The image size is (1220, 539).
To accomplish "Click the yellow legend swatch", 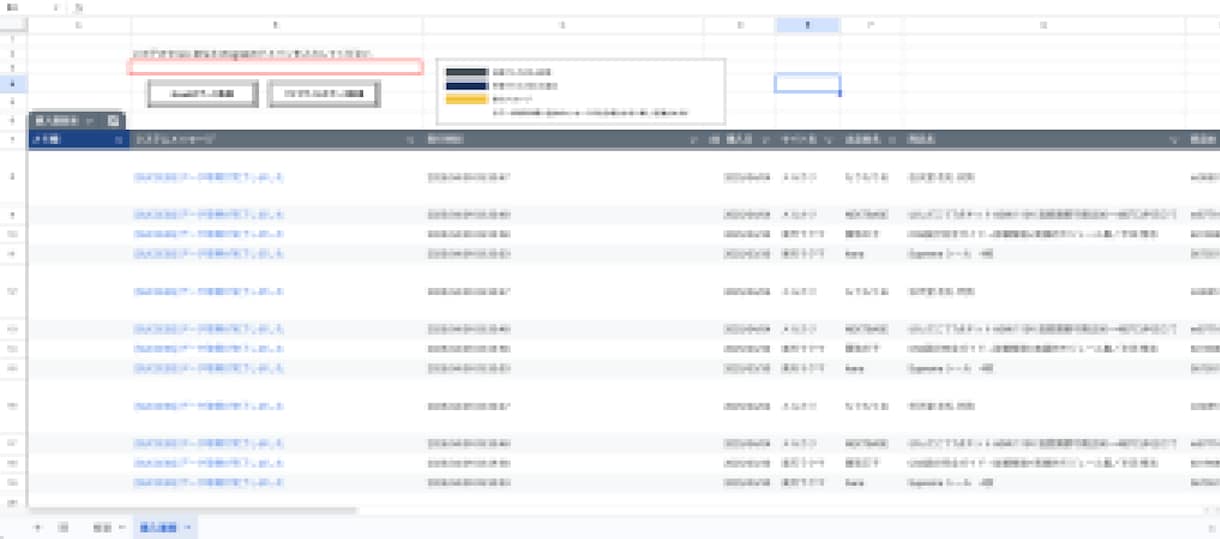I will coord(466,100).
